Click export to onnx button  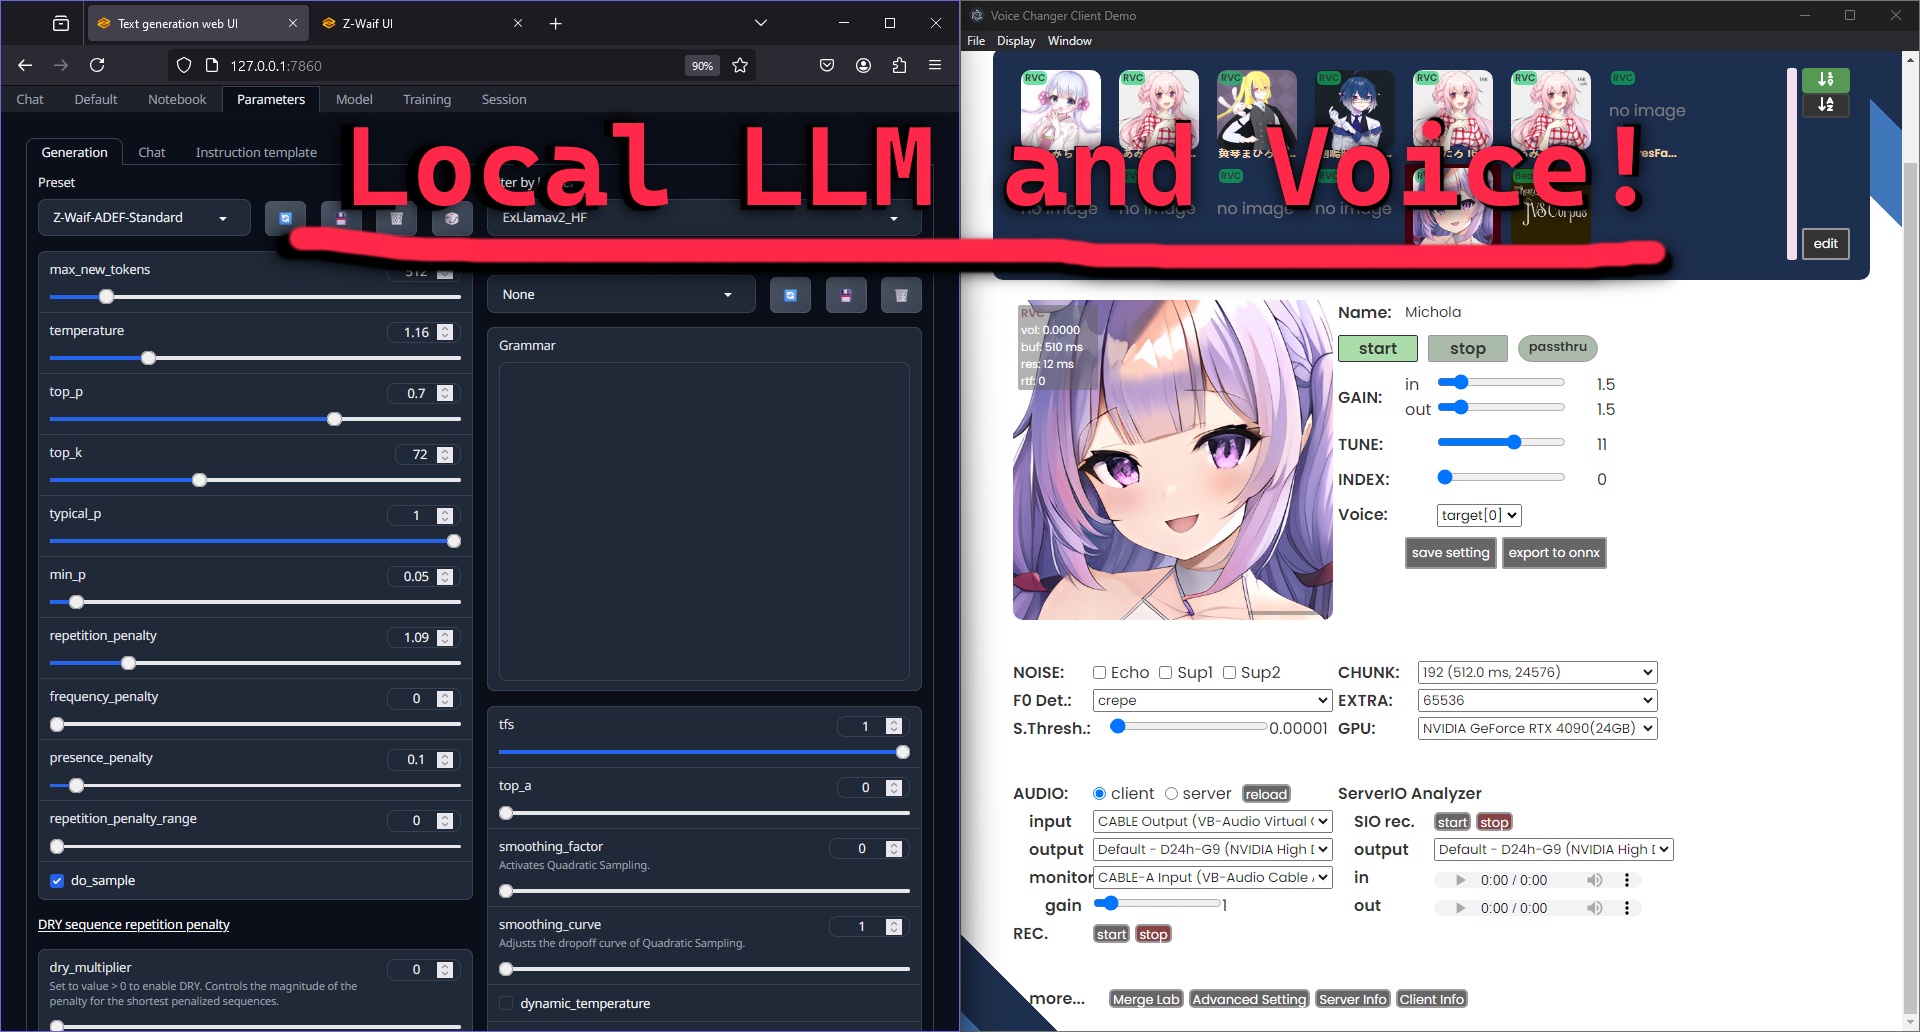[1554, 553]
